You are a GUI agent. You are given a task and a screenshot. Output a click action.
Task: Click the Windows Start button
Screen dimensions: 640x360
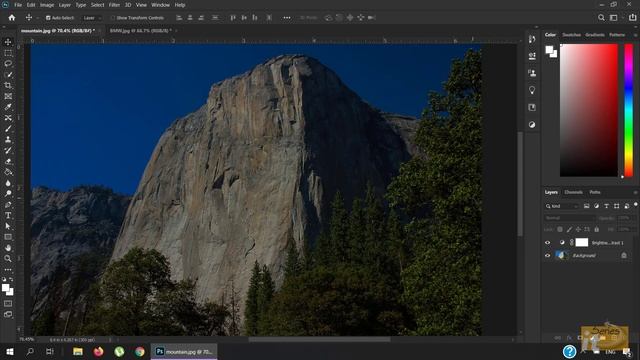coord(10,351)
